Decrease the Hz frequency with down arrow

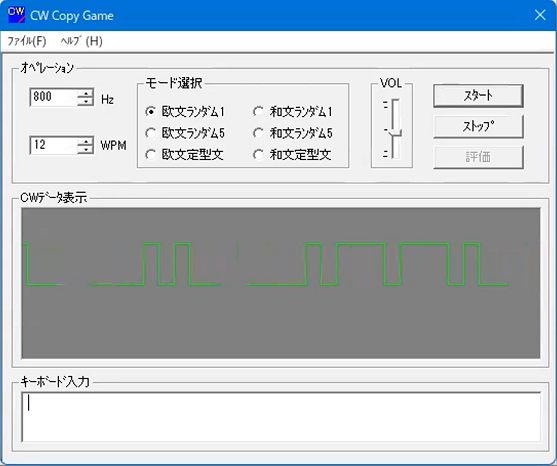(x=86, y=102)
